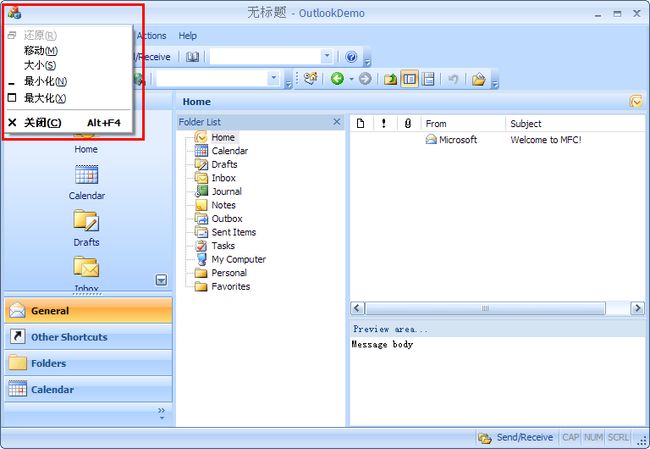Switch to Other Shortcuts pane
Screen dimensions: 650x449
(x=88, y=337)
